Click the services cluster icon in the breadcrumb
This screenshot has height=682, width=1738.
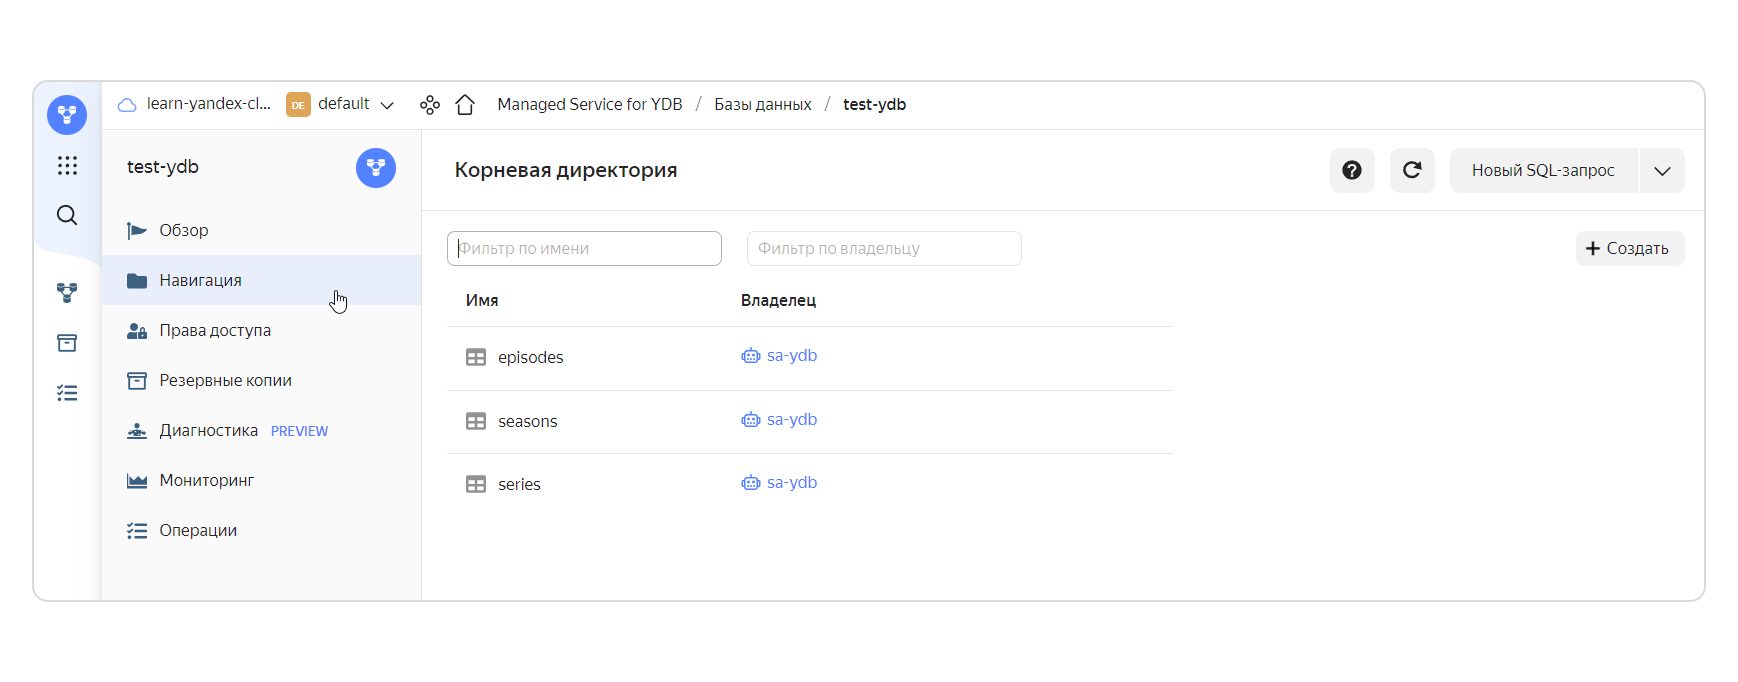click(x=430, y=105)
